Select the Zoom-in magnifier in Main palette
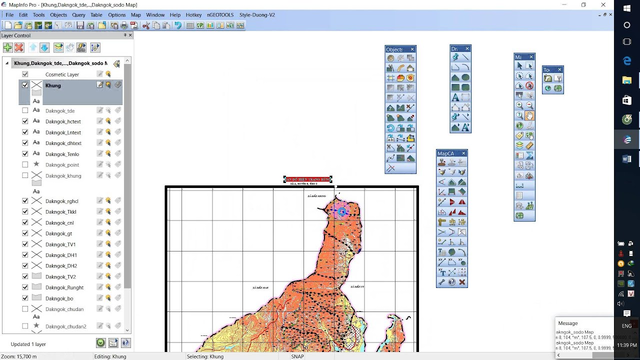This screenshot has width=640, height=360. [519, 106]
